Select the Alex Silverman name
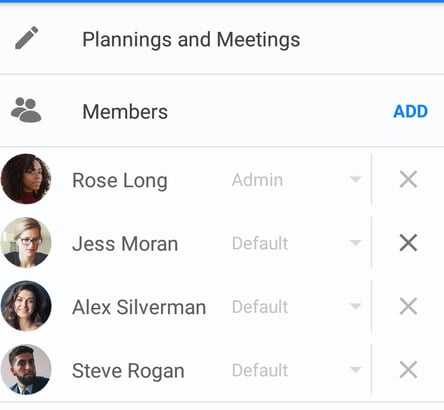Image resolution: width=444 pixels, height=410 pixels. (x=139, y=307)
